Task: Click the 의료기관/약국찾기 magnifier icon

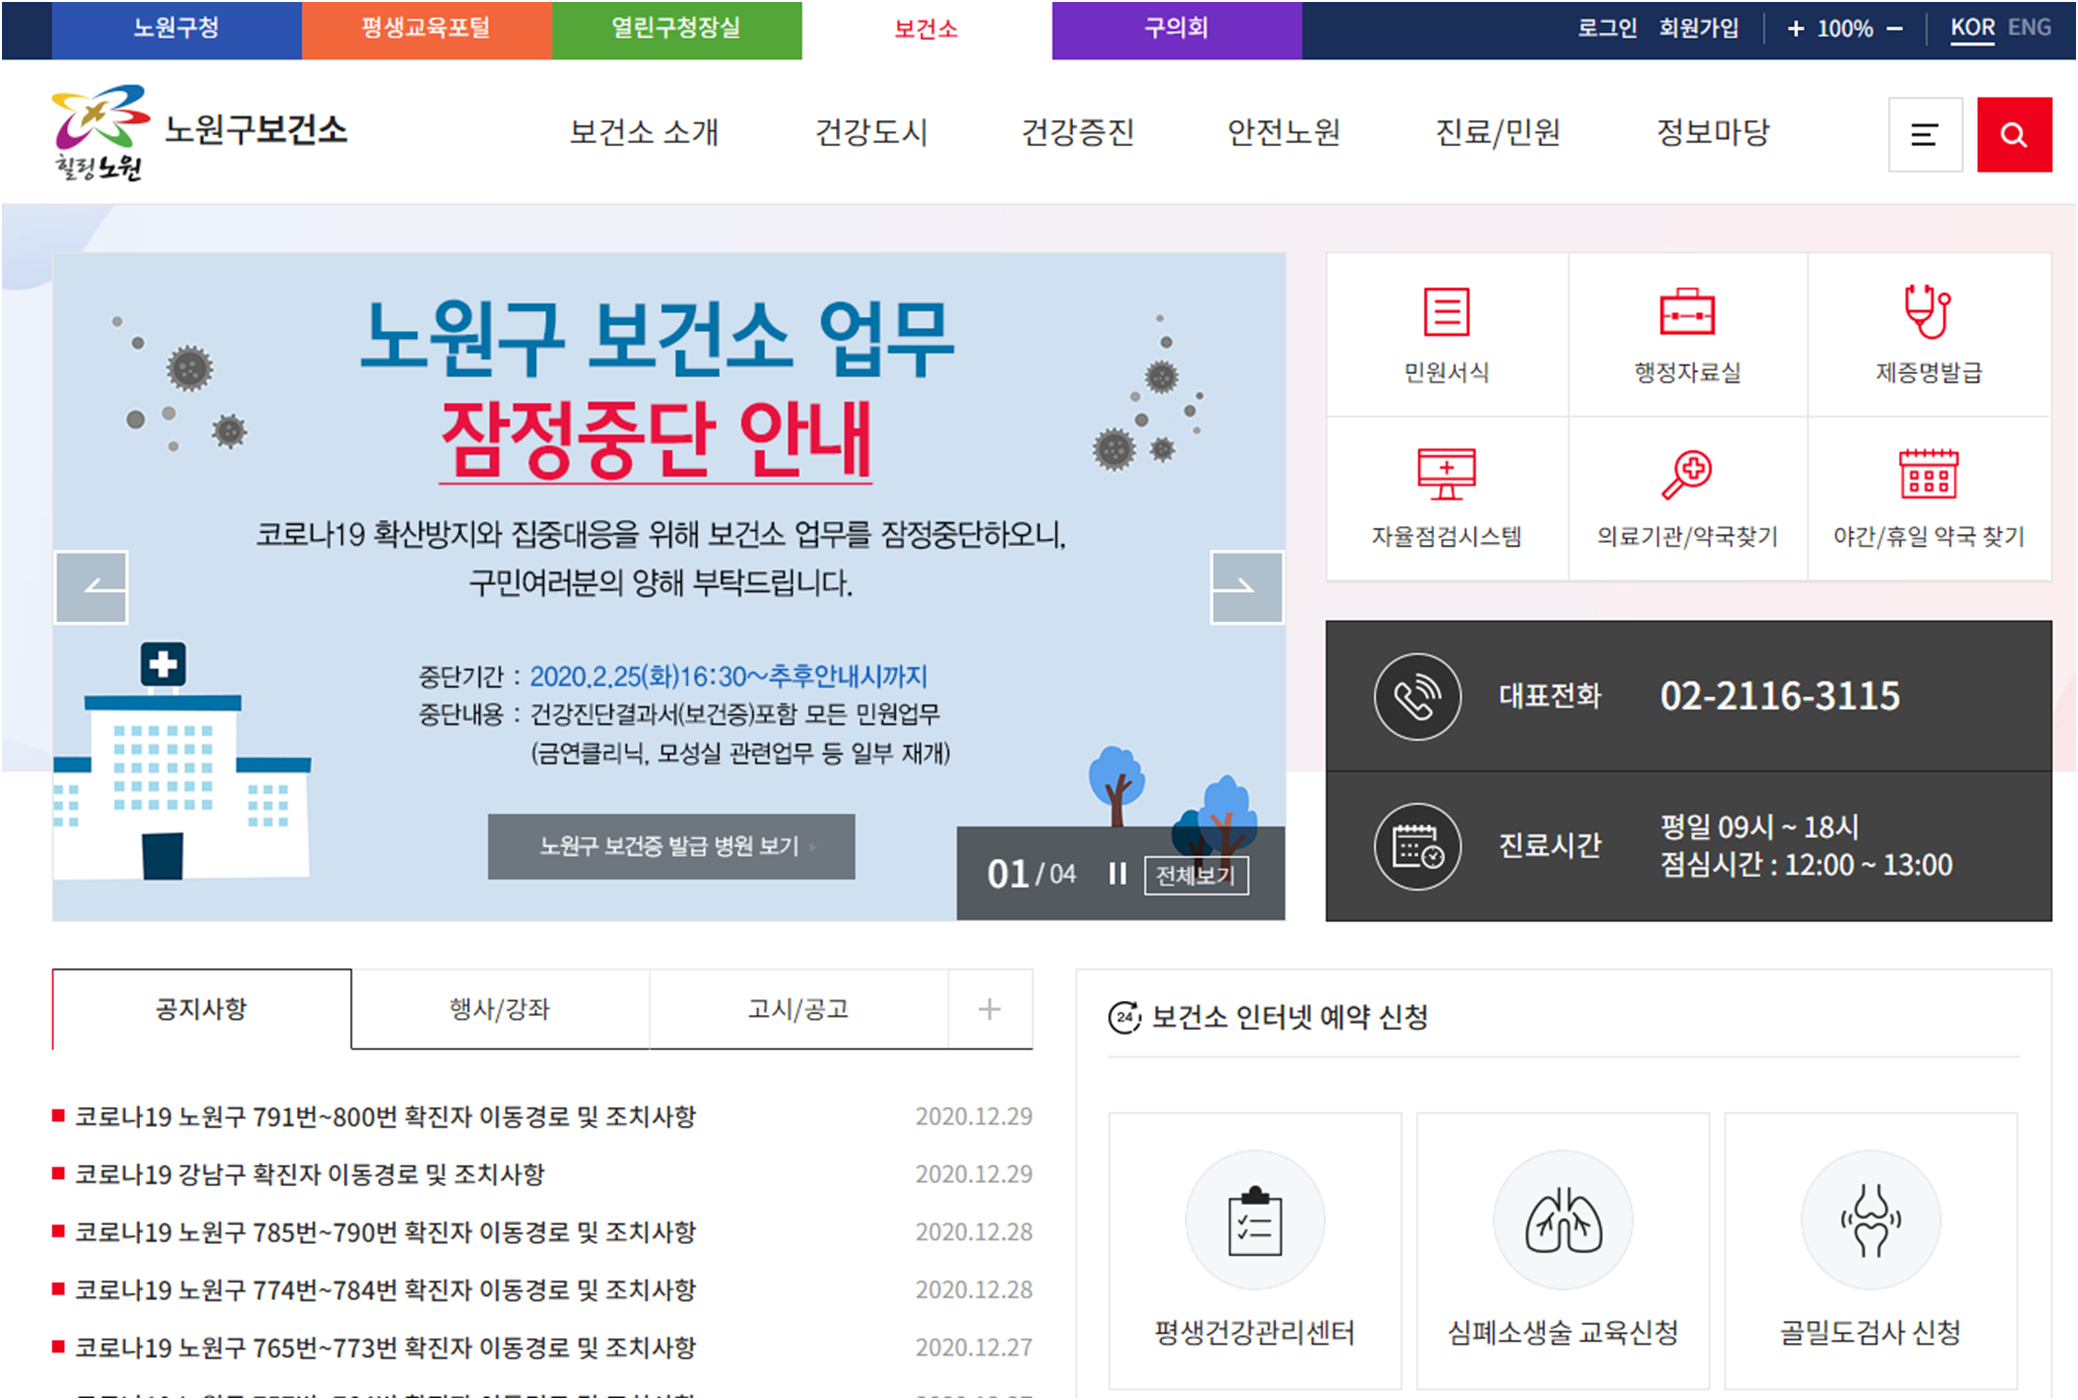Action: pyautogui.click(x=1687, y=474)
